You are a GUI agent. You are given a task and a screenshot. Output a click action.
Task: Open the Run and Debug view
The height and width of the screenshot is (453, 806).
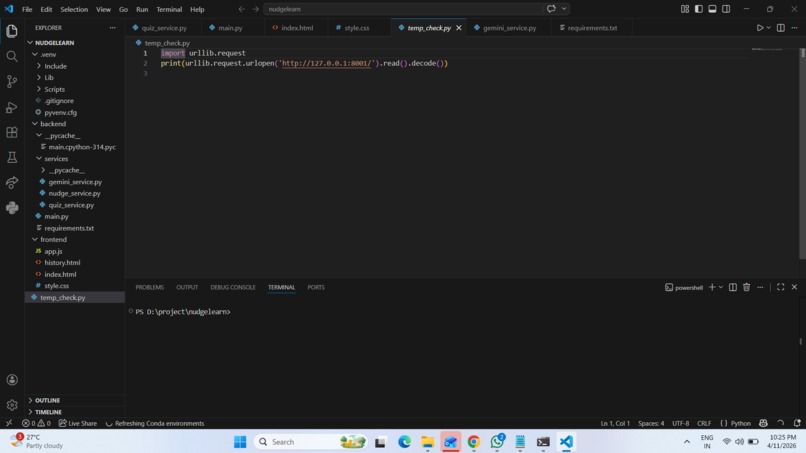click(x=12, y=107)
